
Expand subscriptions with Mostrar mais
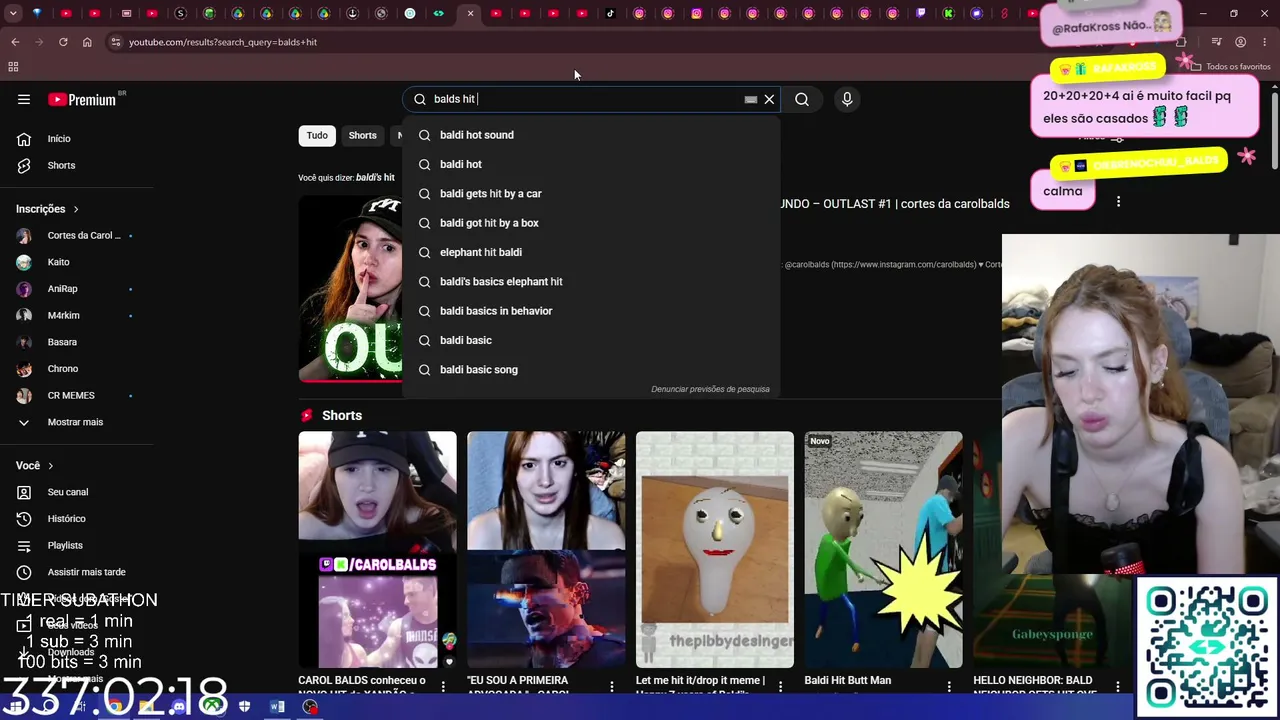[x=75, y=422]
